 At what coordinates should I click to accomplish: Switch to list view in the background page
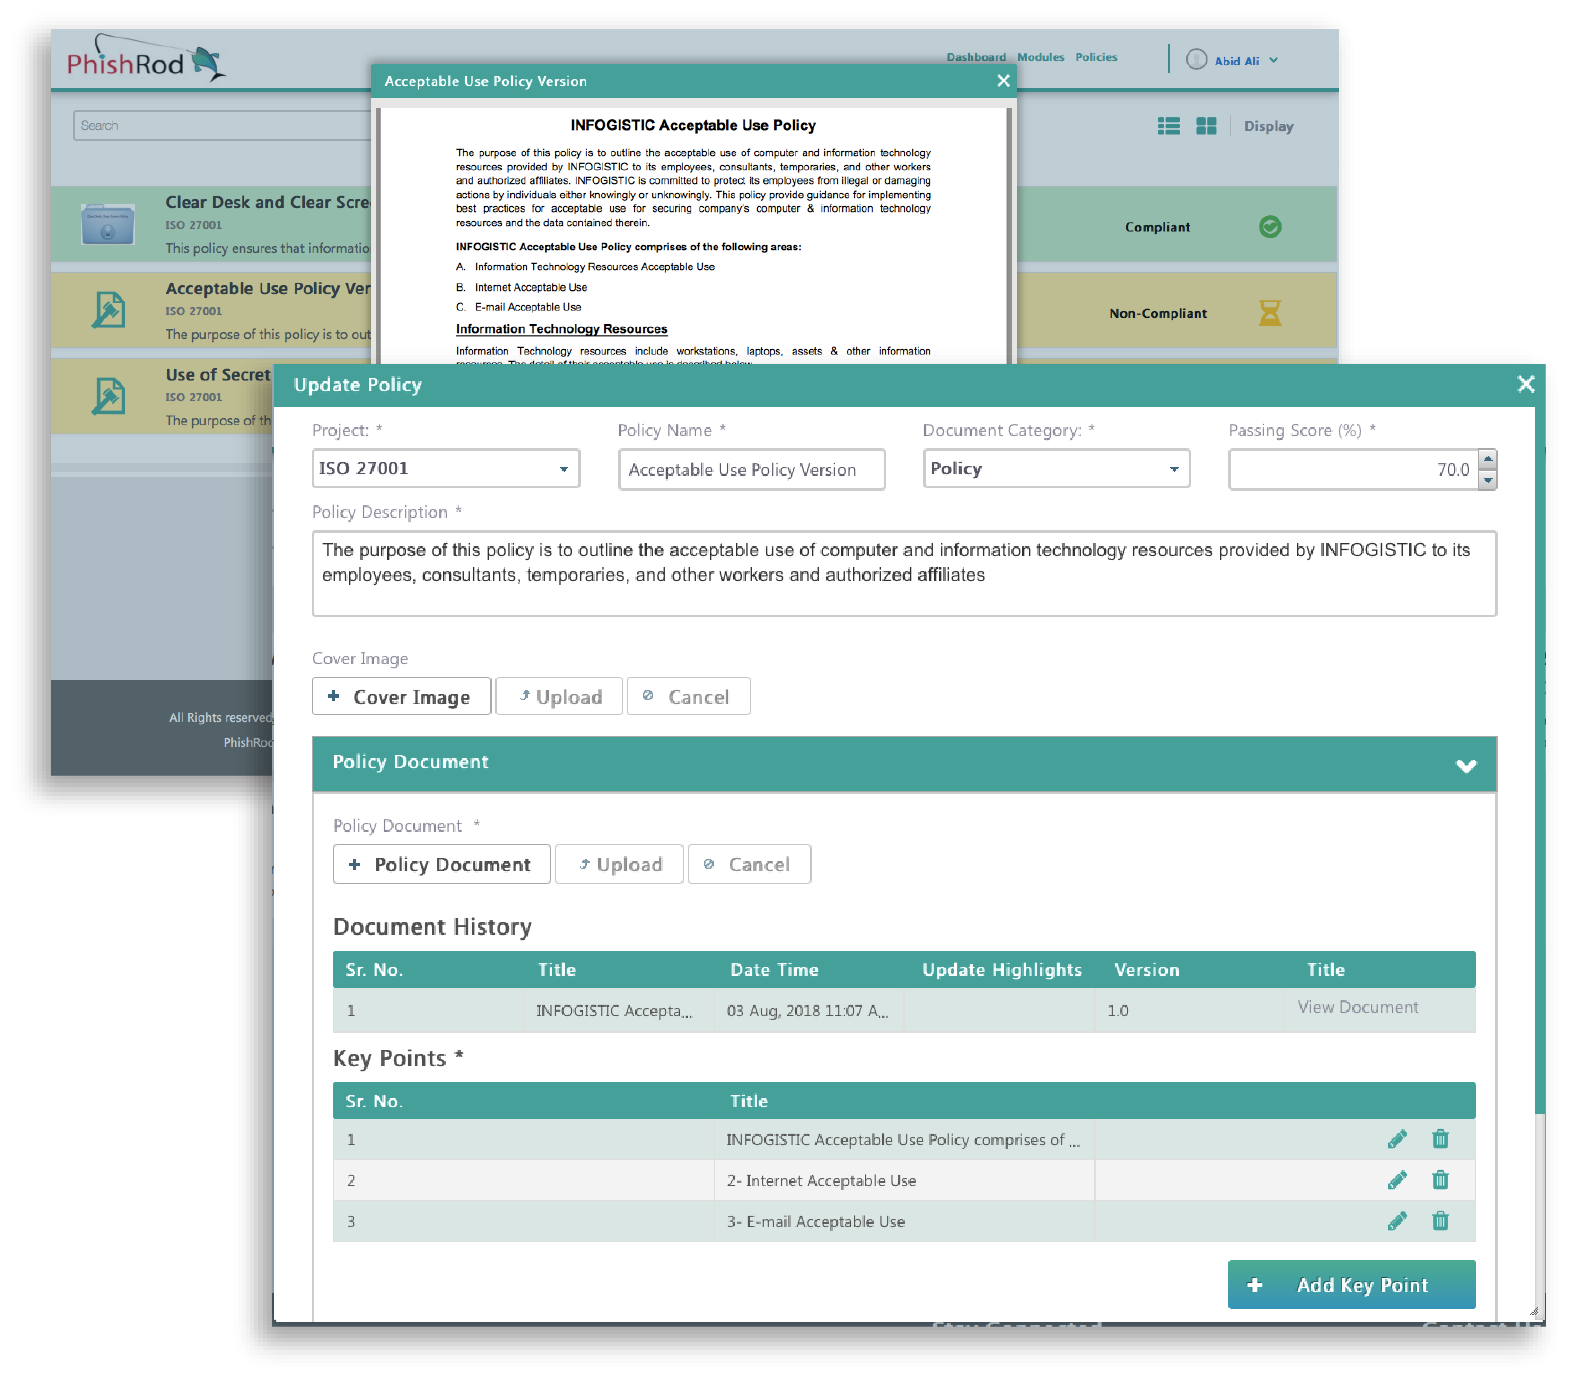coord(1168,126)
